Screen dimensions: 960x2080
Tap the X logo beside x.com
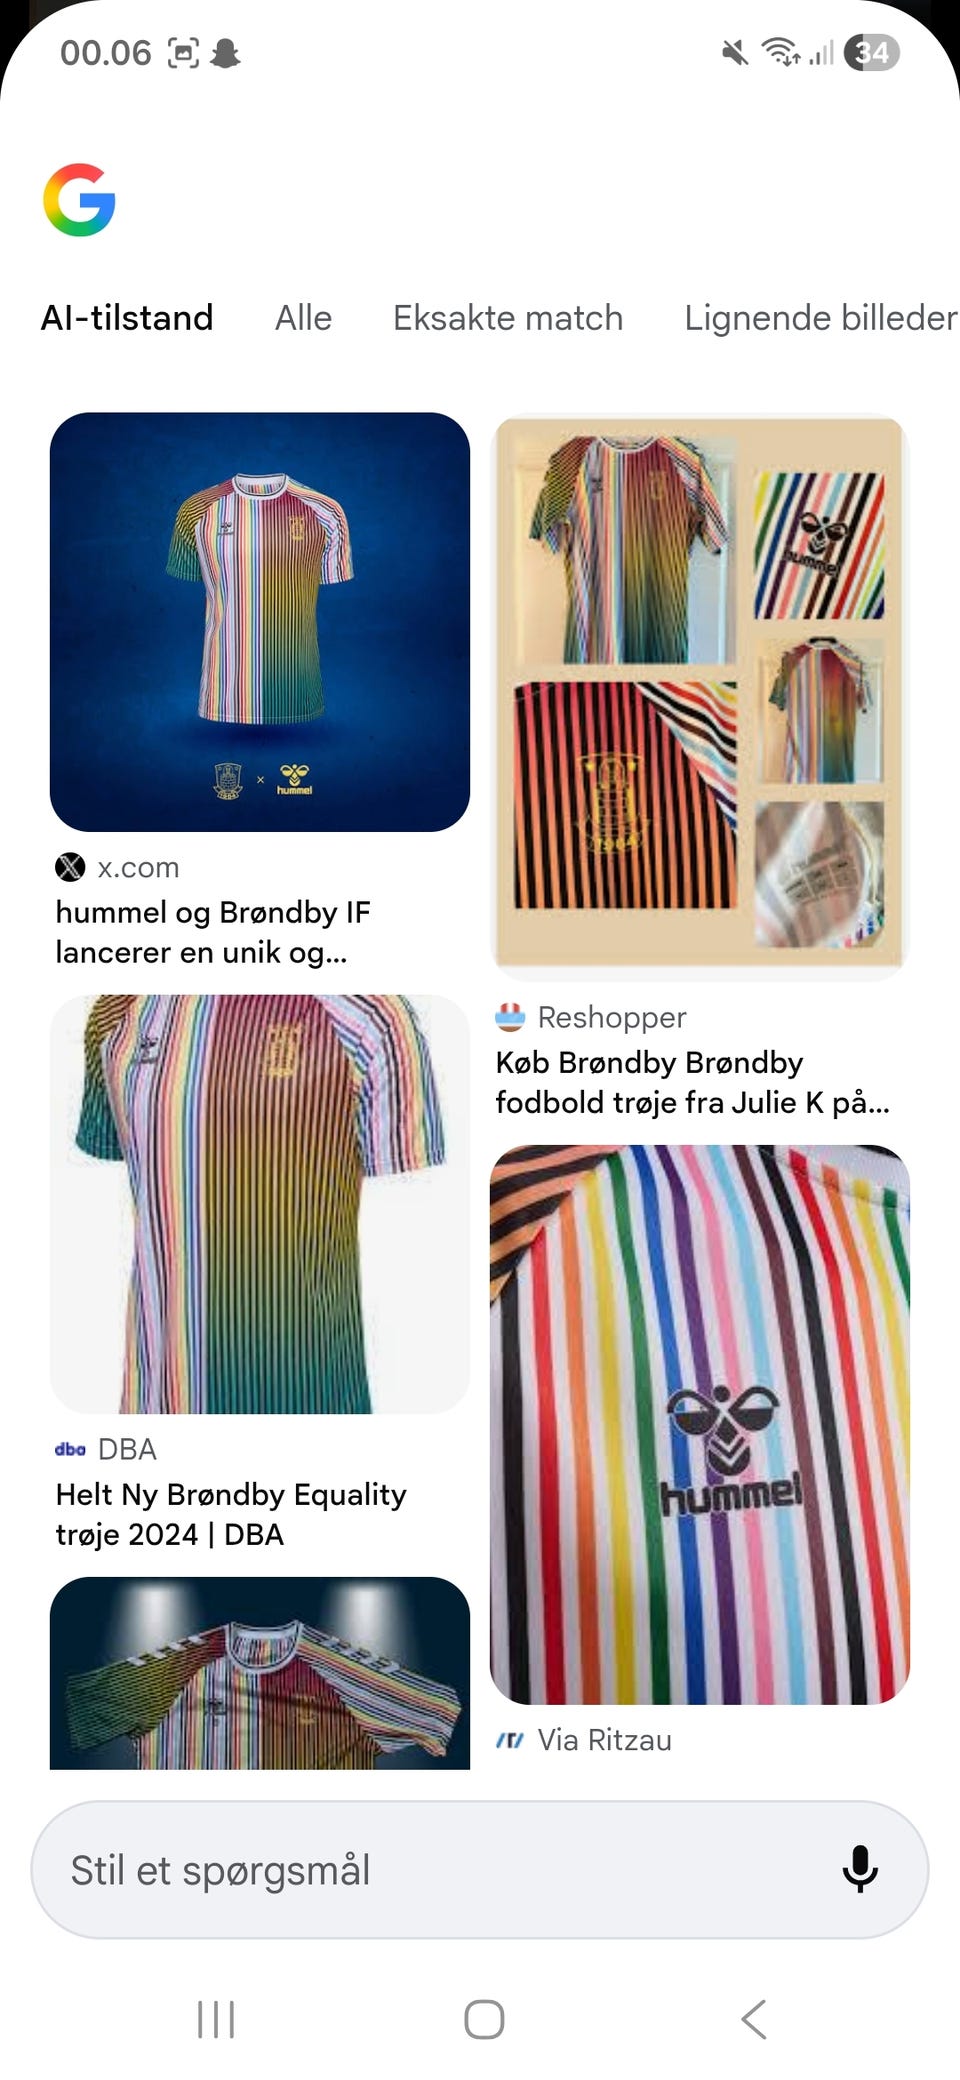70,867
